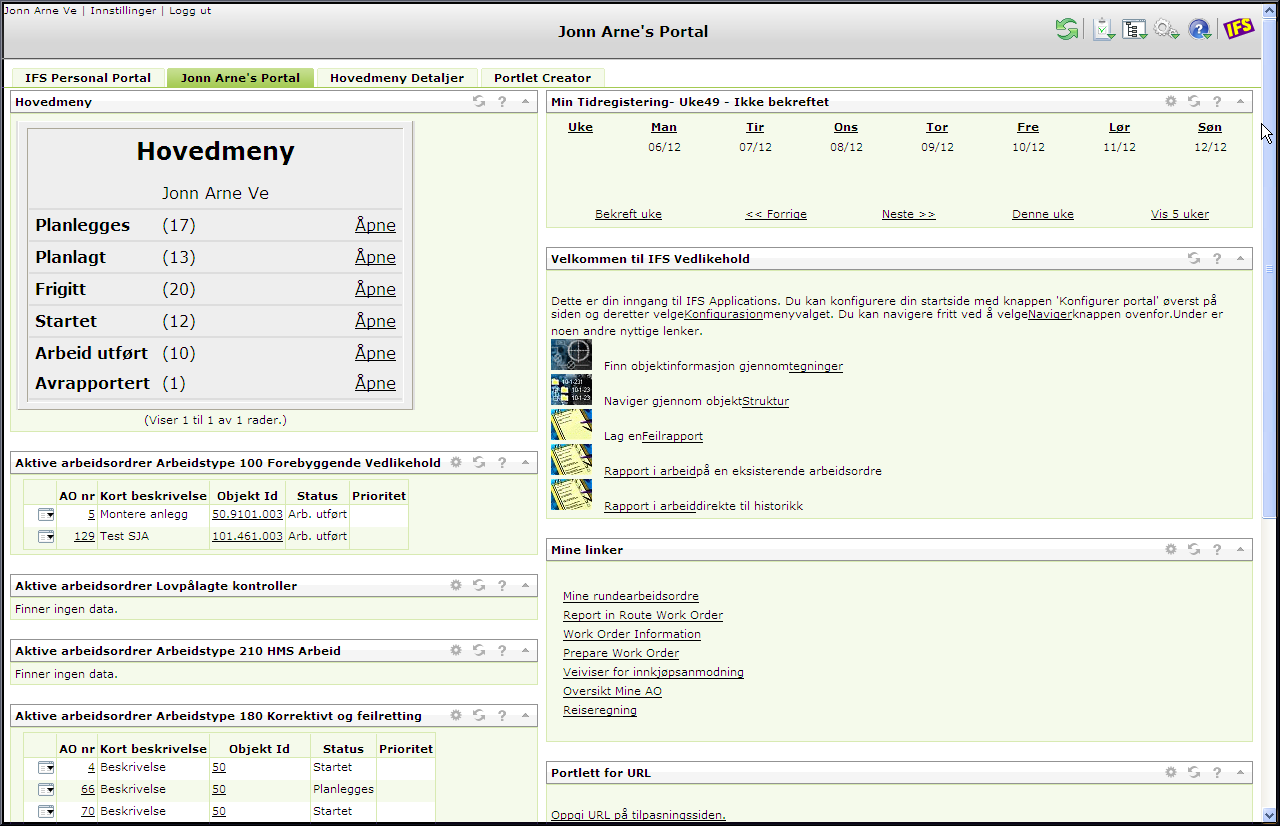Select the Jonn Arne's Portal tab
Screen dimensions: 1280x826
[x=240, y=77]
